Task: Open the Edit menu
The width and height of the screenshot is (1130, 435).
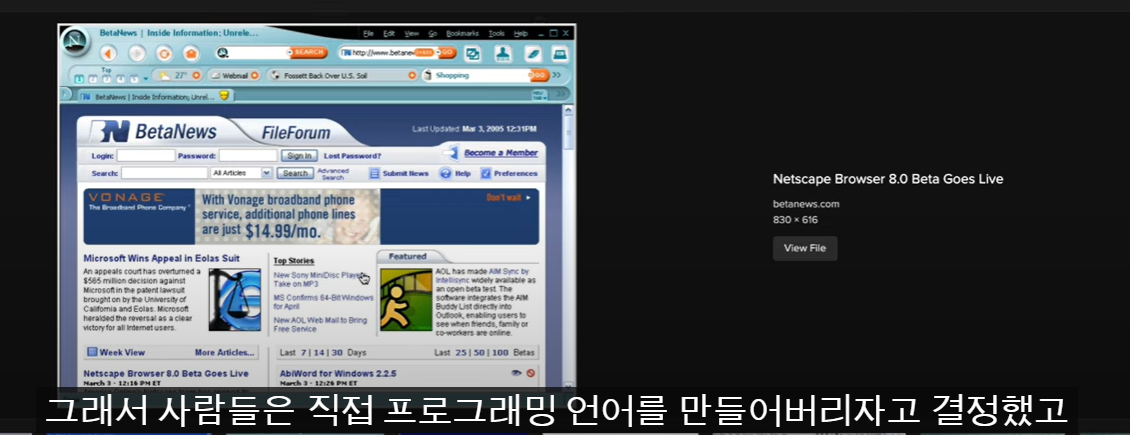Action: pos(389,34)
